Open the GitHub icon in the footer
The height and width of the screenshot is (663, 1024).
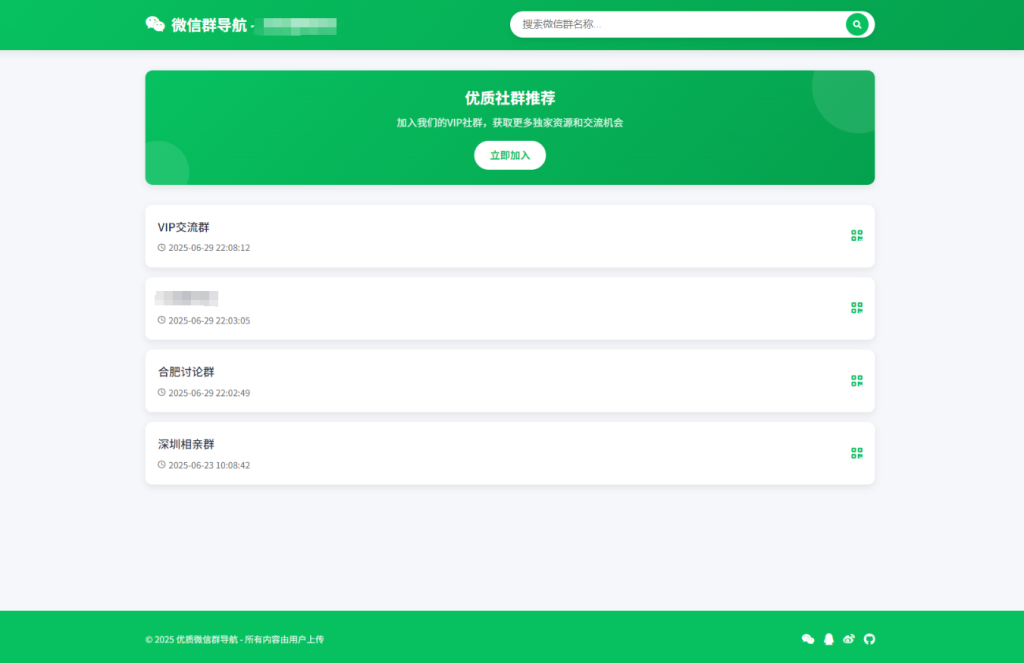869,638
